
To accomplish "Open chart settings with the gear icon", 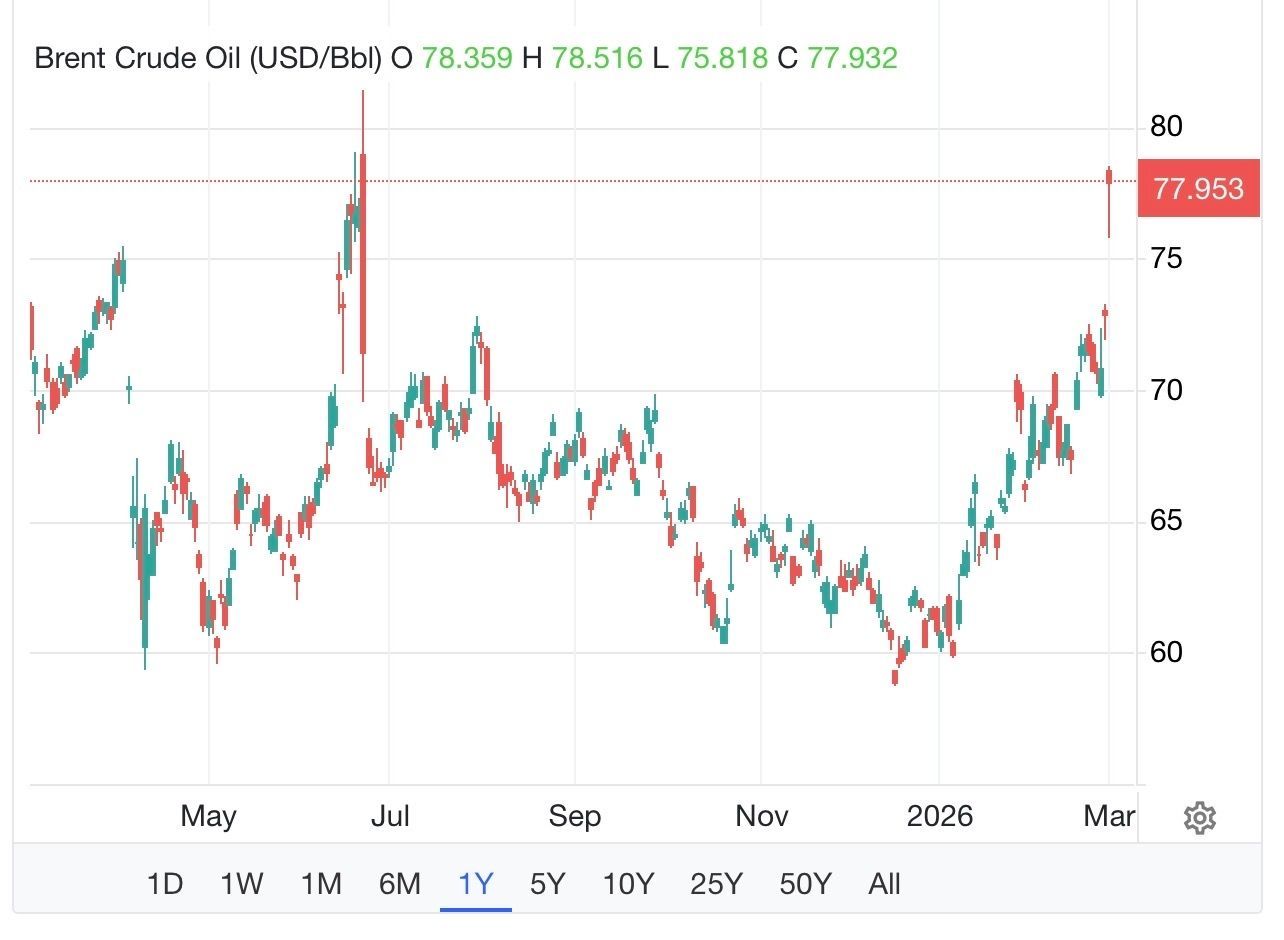I will [1199, 818].
